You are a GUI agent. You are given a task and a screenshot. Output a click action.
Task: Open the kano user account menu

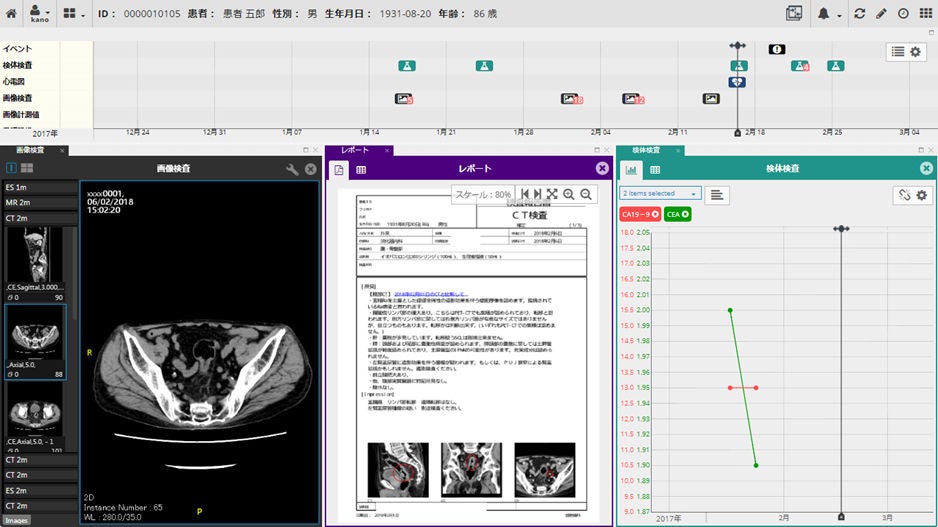pos(39,13)
